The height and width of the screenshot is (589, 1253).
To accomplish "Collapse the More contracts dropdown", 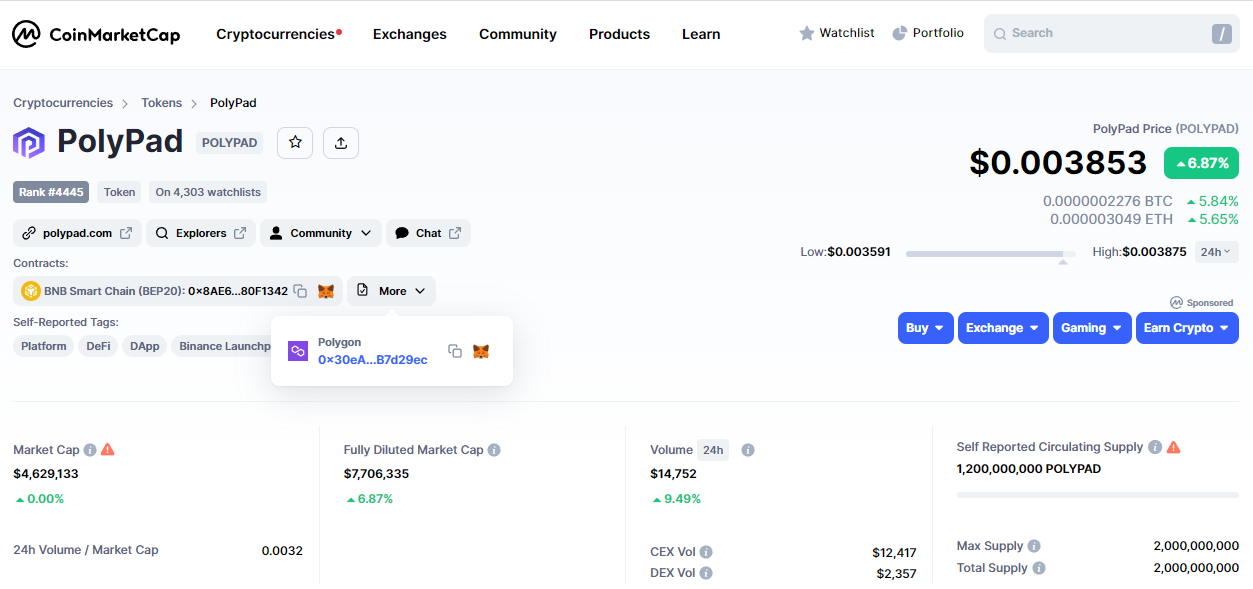I will click(x=391, y=291).
